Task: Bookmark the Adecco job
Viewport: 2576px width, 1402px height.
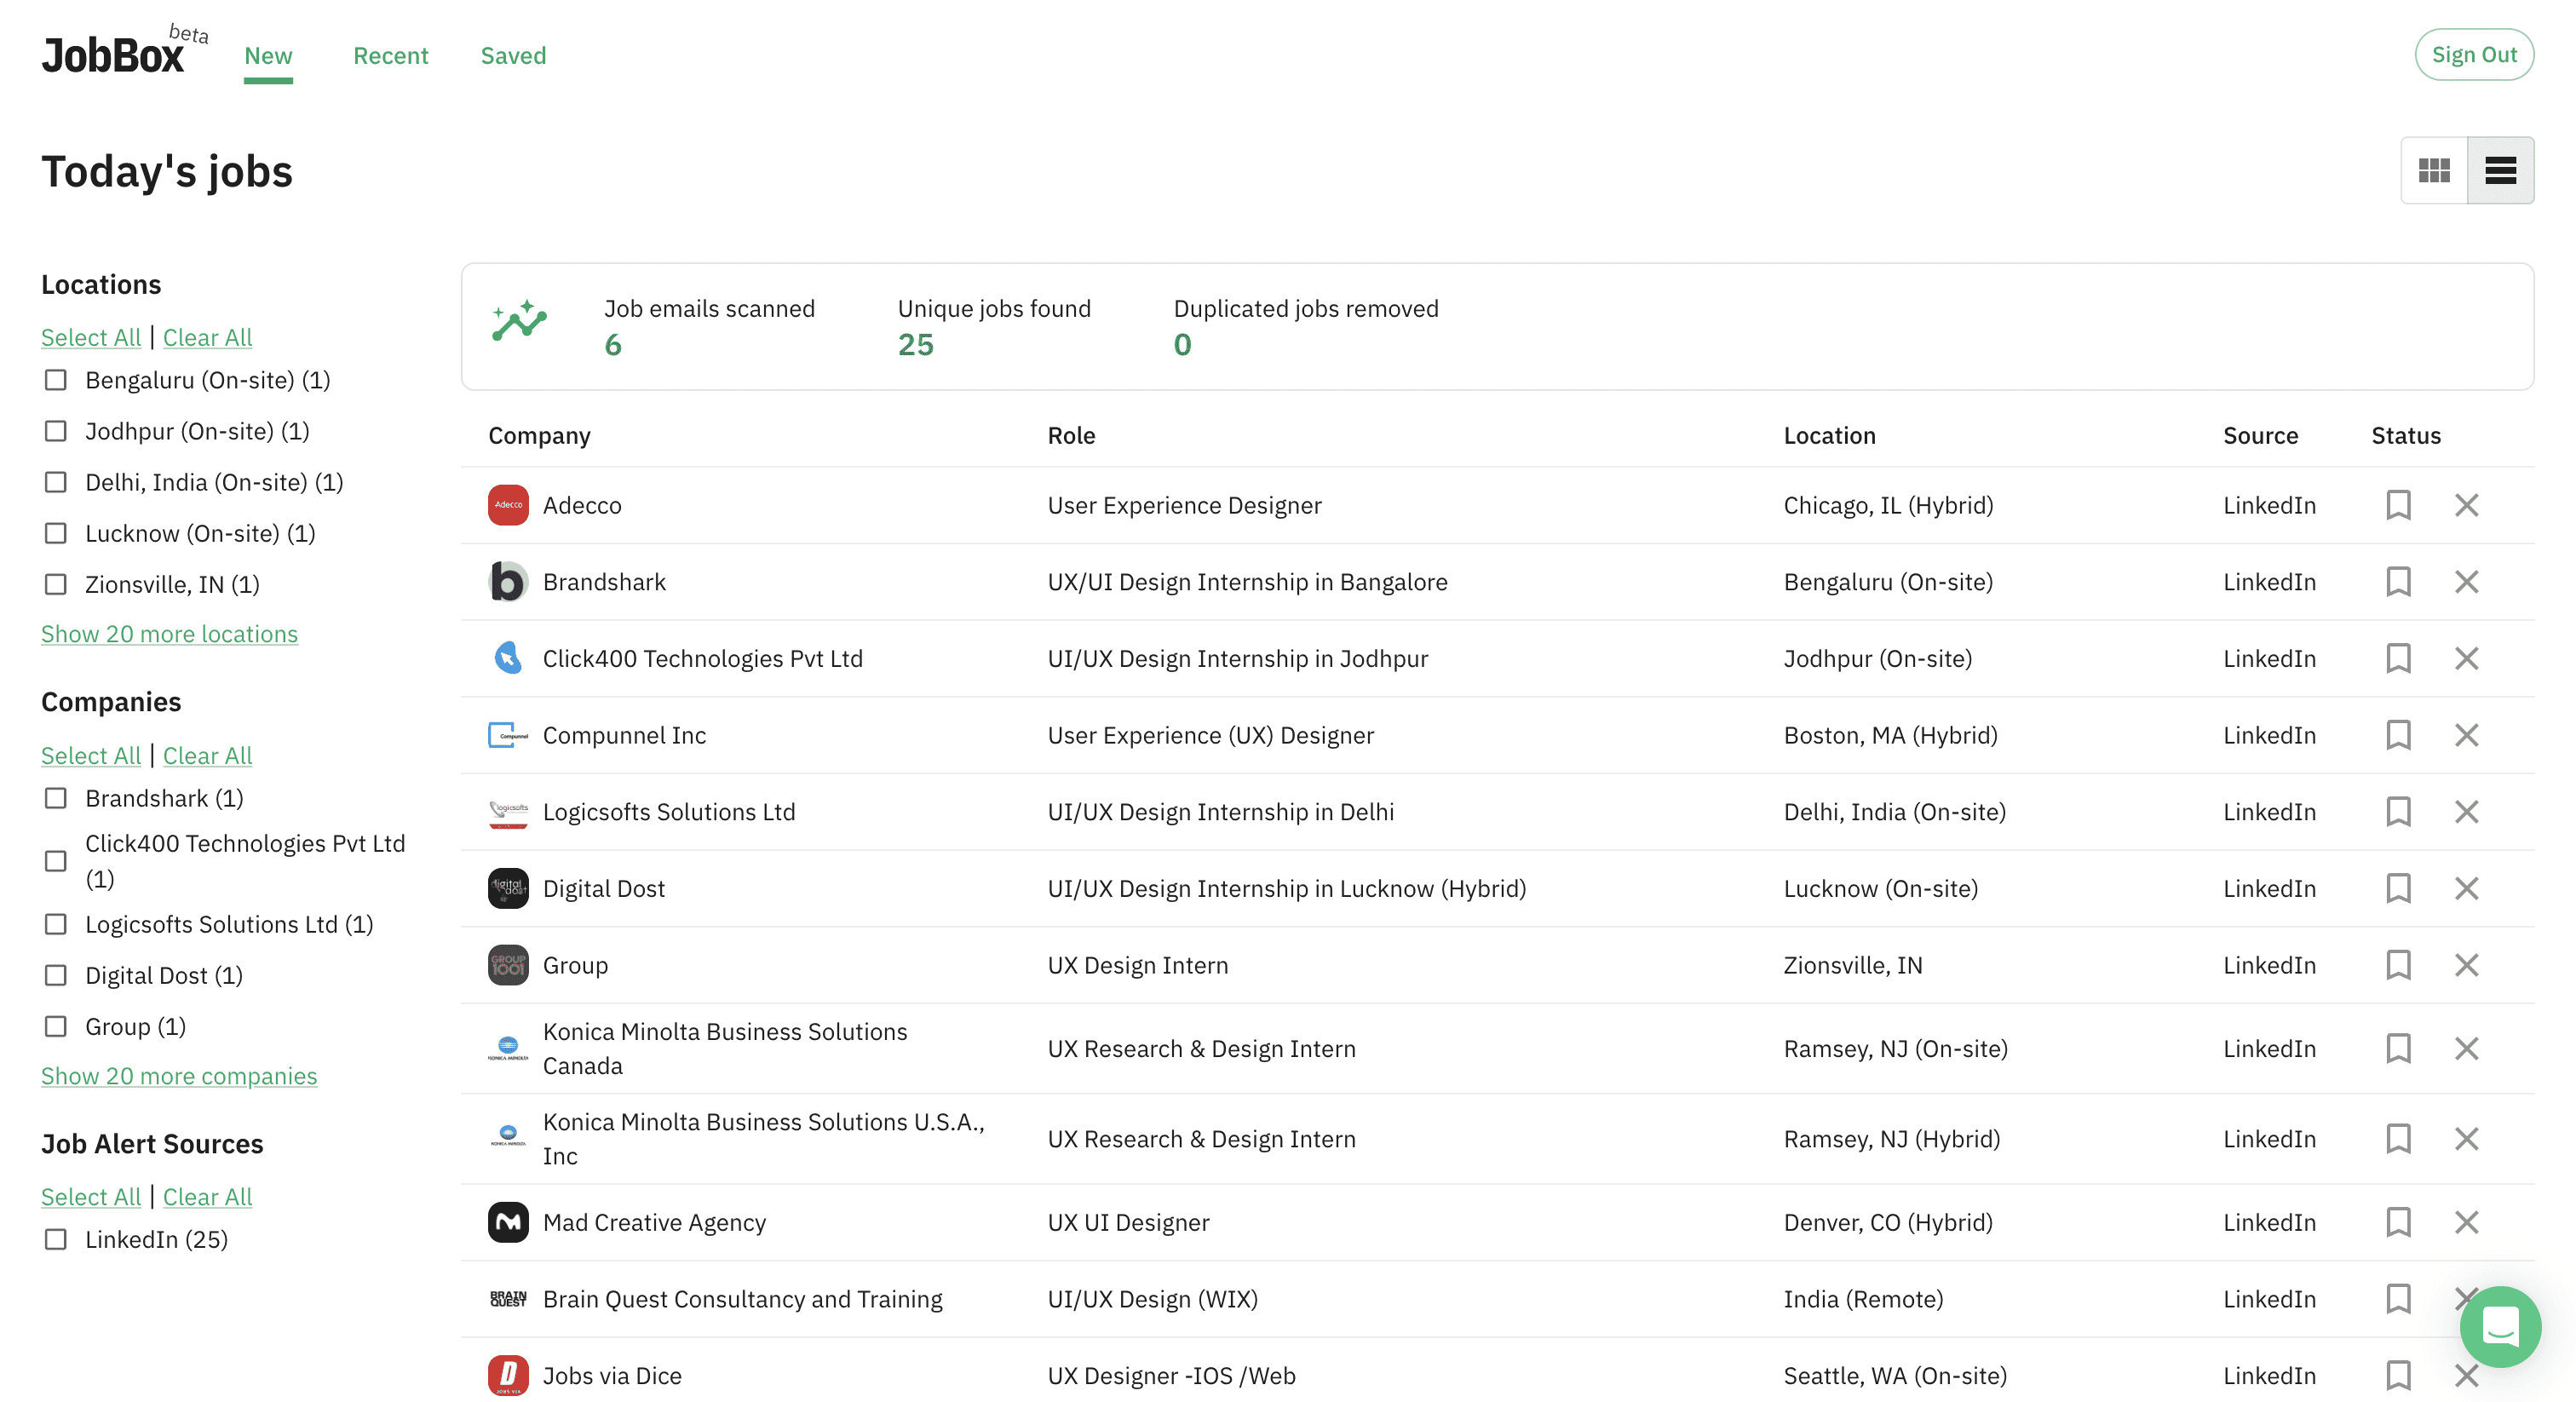Action: pos(2398,505)
